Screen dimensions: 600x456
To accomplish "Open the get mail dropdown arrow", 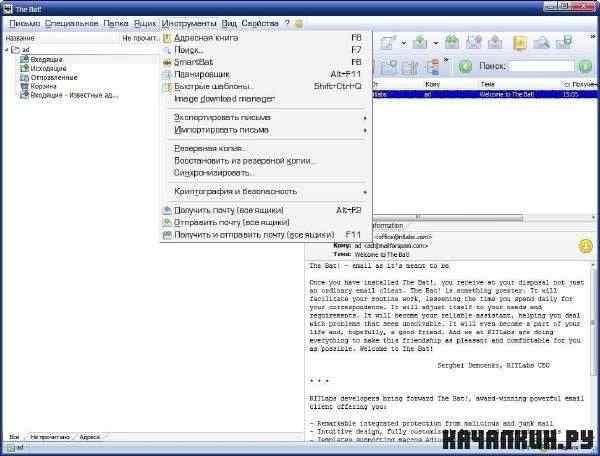I will [x=436, y=43].
